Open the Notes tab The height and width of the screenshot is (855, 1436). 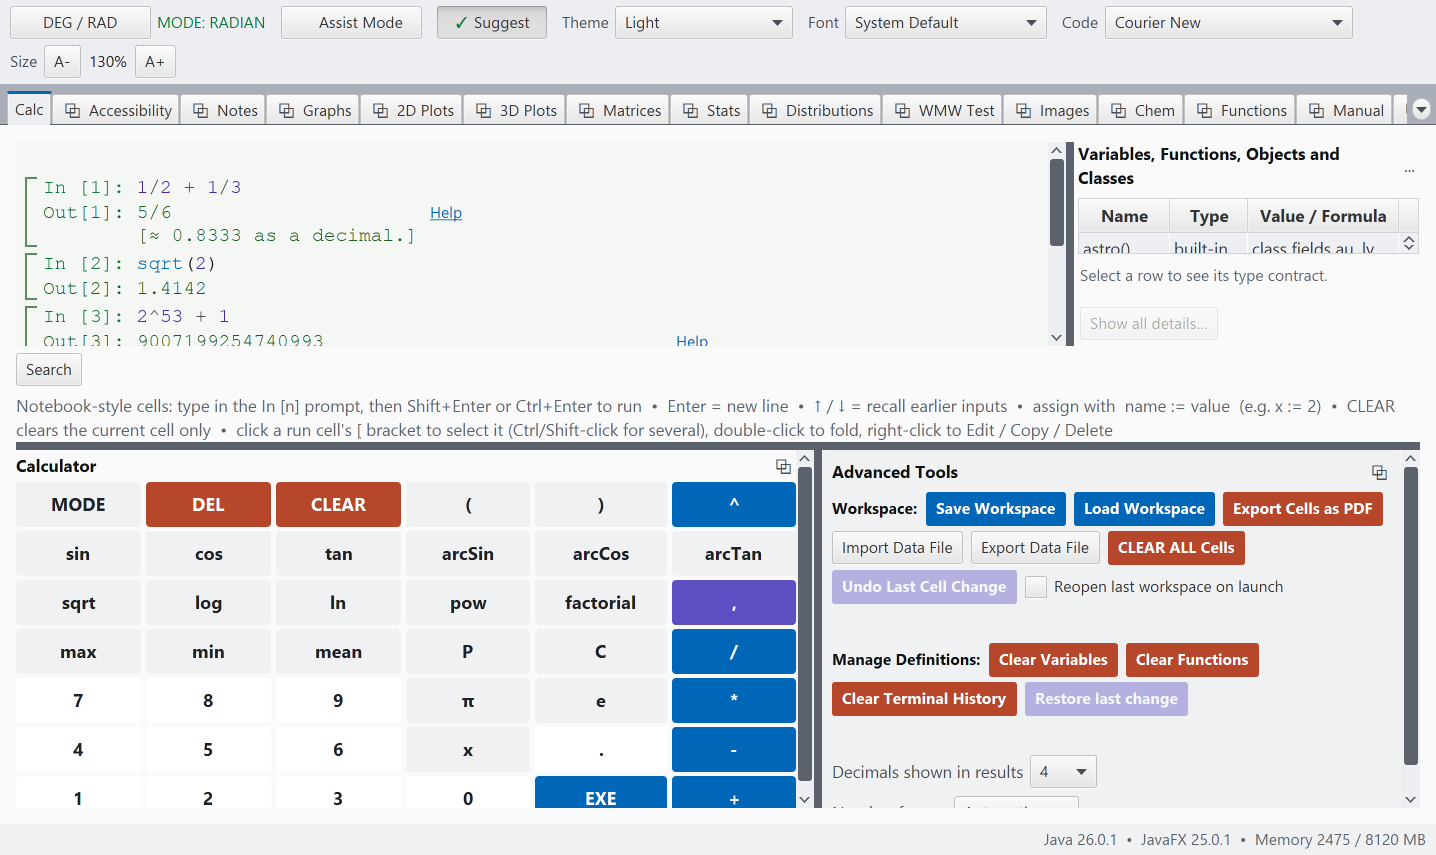click(x=225, y=110)
